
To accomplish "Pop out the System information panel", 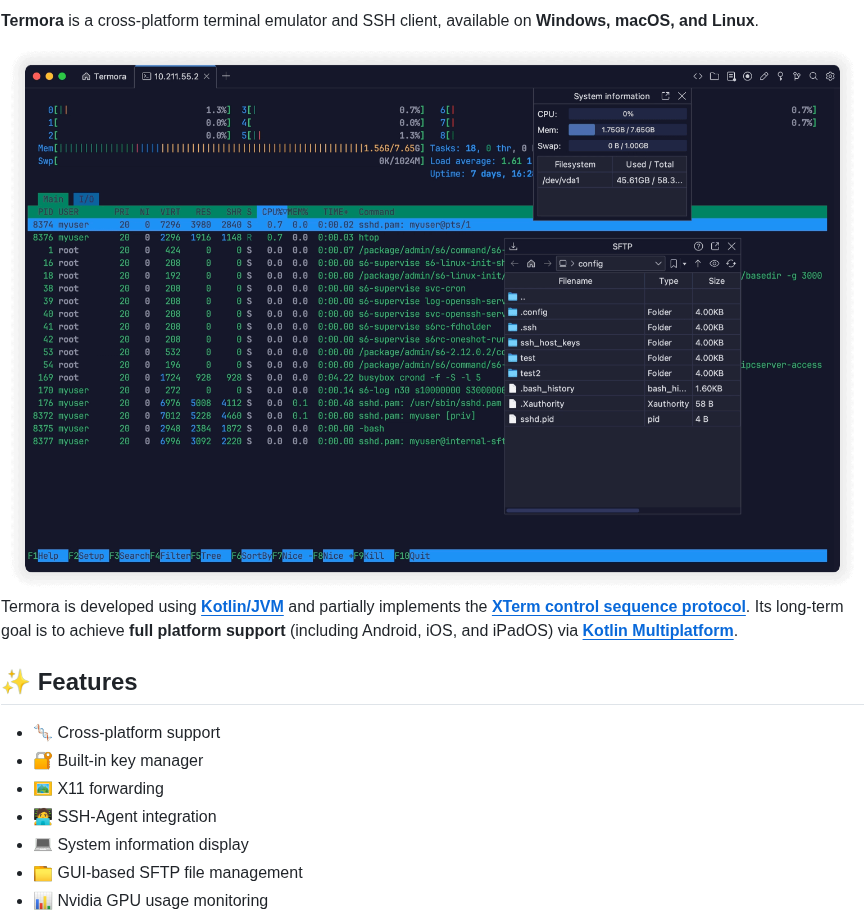I will (666, 96).
